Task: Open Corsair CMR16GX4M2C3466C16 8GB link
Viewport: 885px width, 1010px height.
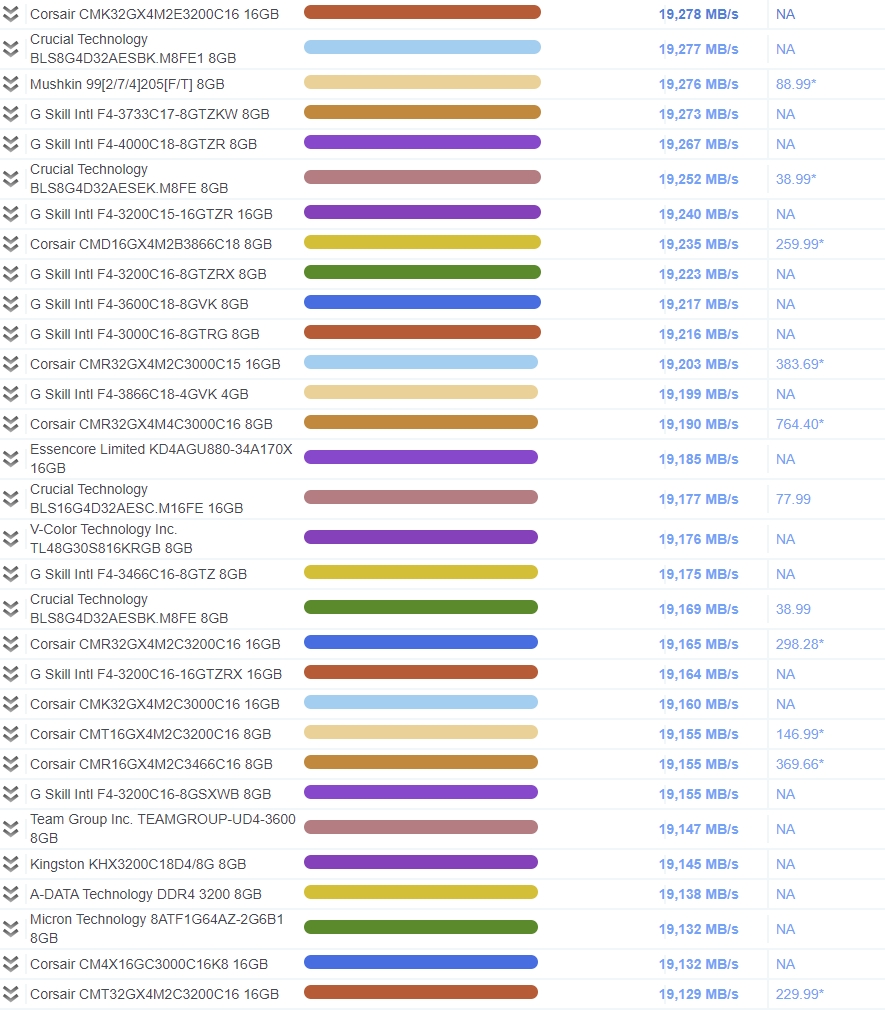Action: click(x=151, y=764)
